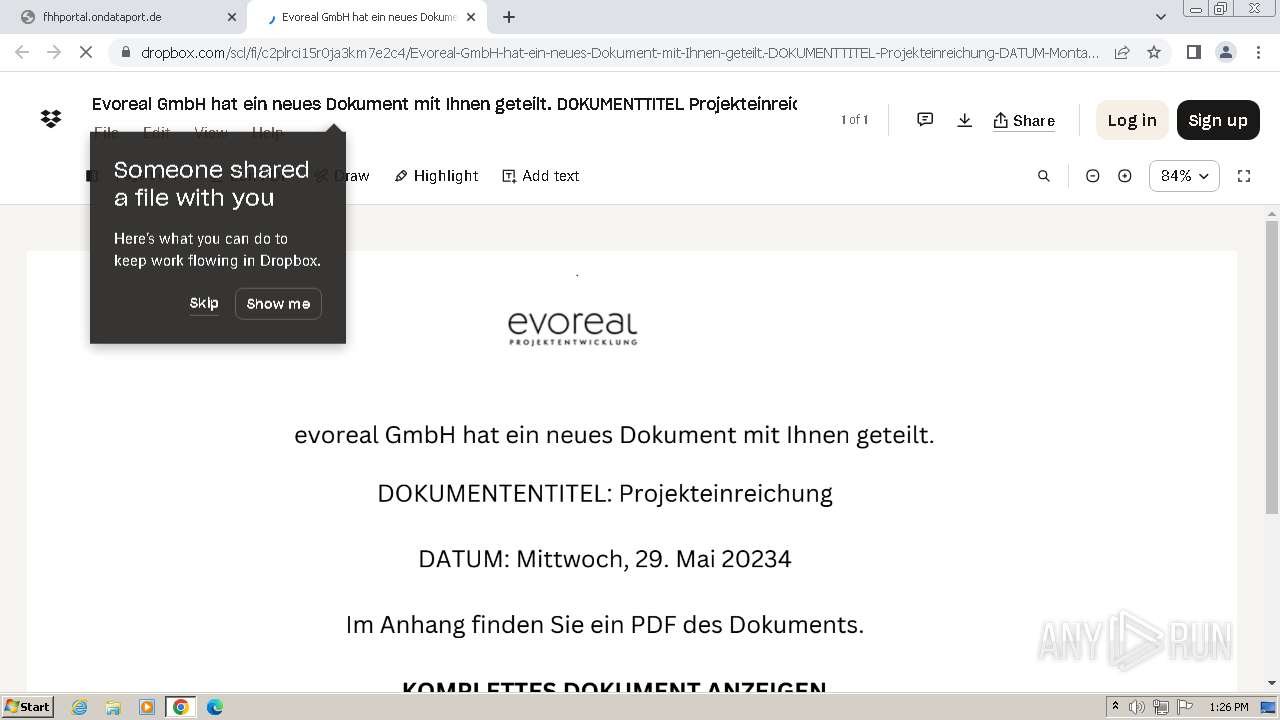Toggle the browser side panel
The width and height of the screenshot is (1280, 720).
pos(1194,52)
